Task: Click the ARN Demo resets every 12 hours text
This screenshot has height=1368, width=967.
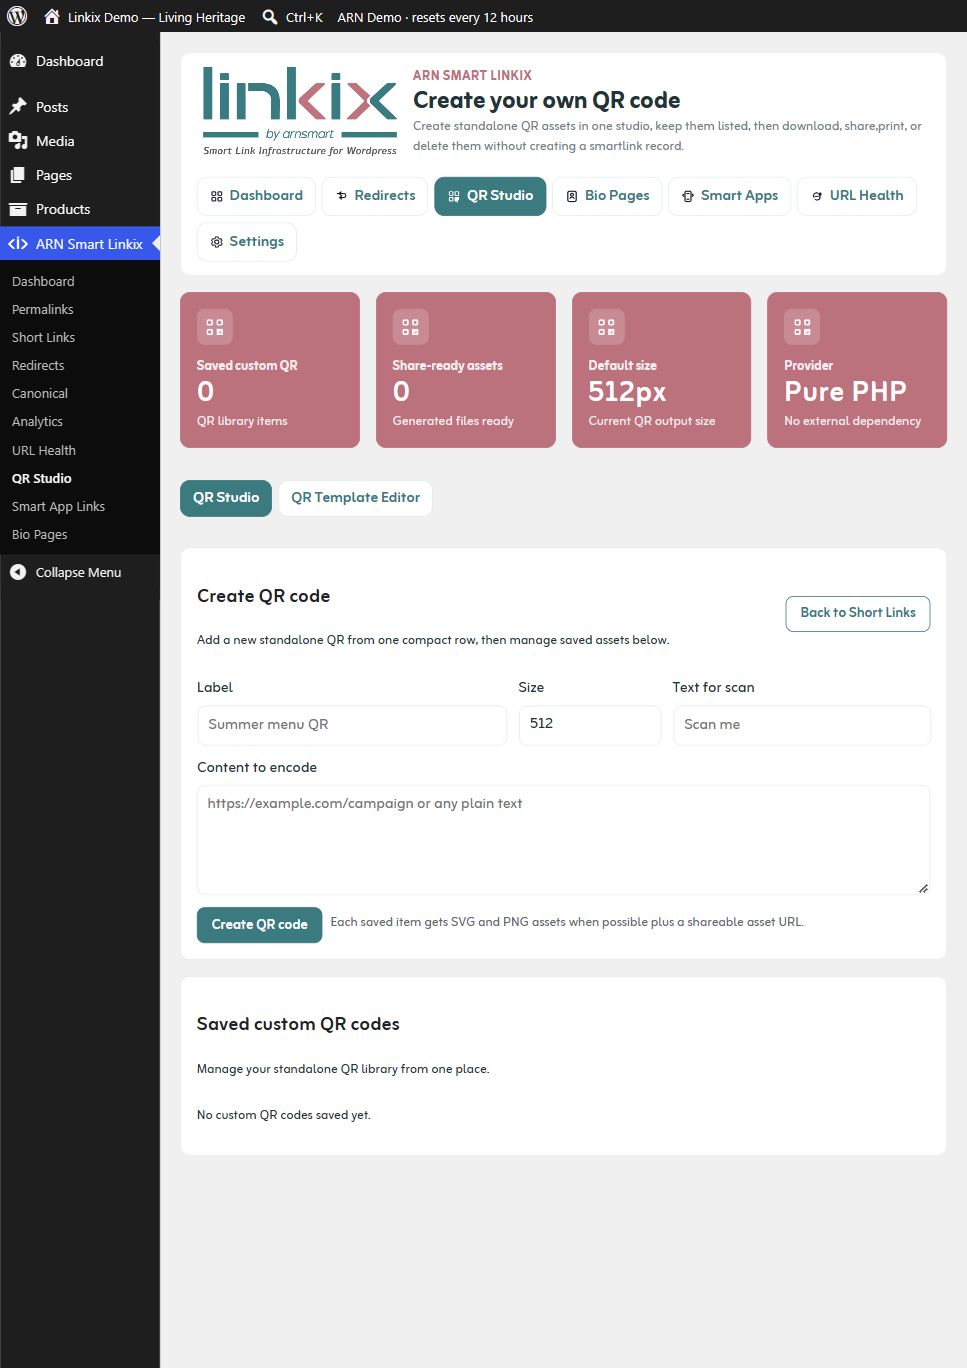Action: [x=435, y=17]
